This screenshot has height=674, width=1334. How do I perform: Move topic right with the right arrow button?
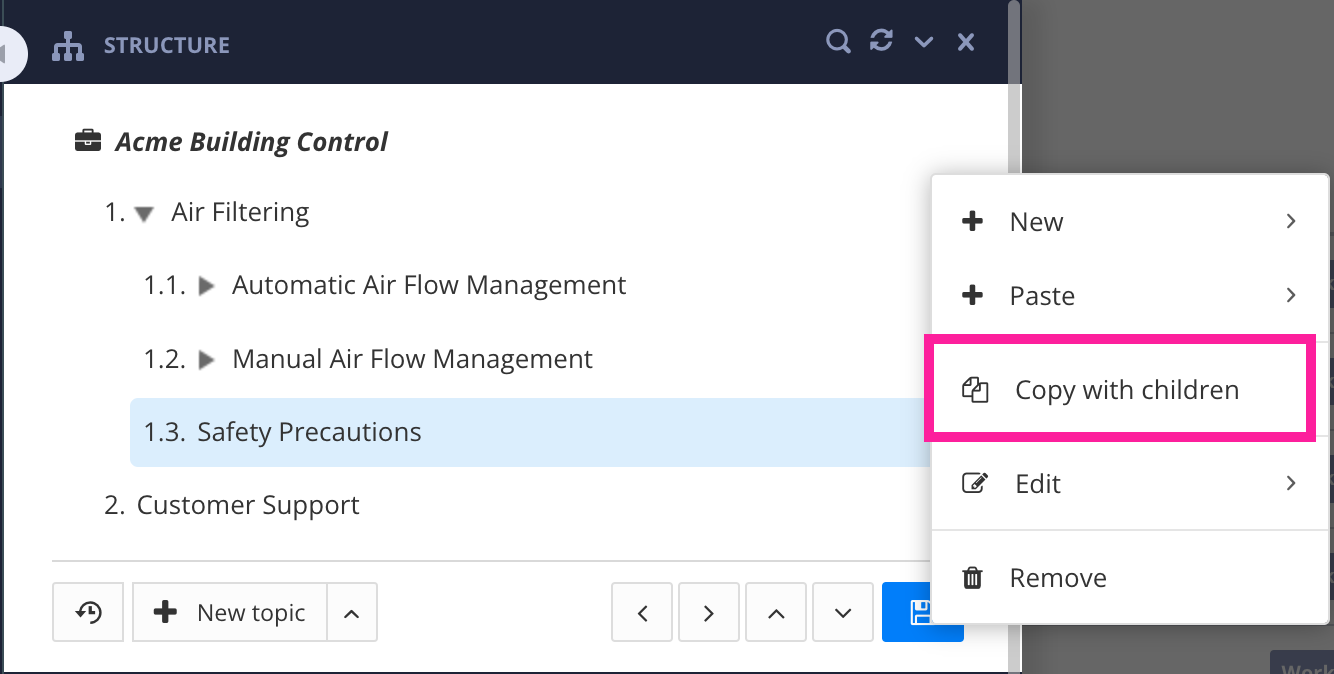(x=708, y=612)
